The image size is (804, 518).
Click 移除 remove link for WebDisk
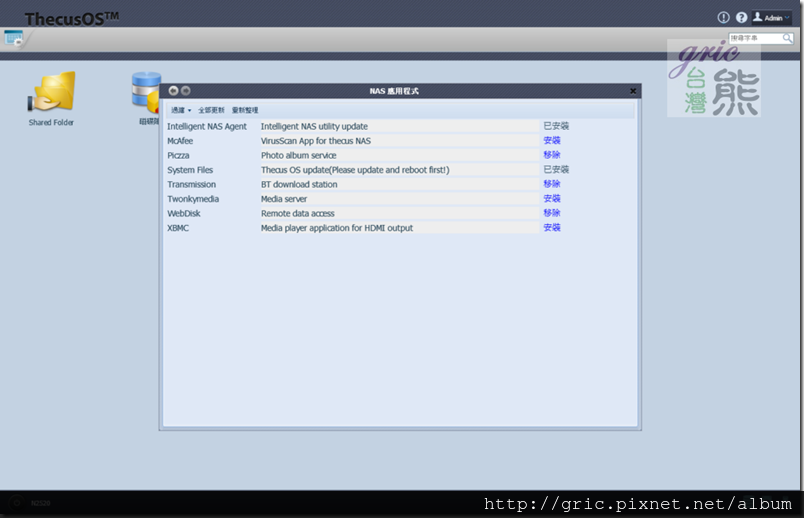552,213
